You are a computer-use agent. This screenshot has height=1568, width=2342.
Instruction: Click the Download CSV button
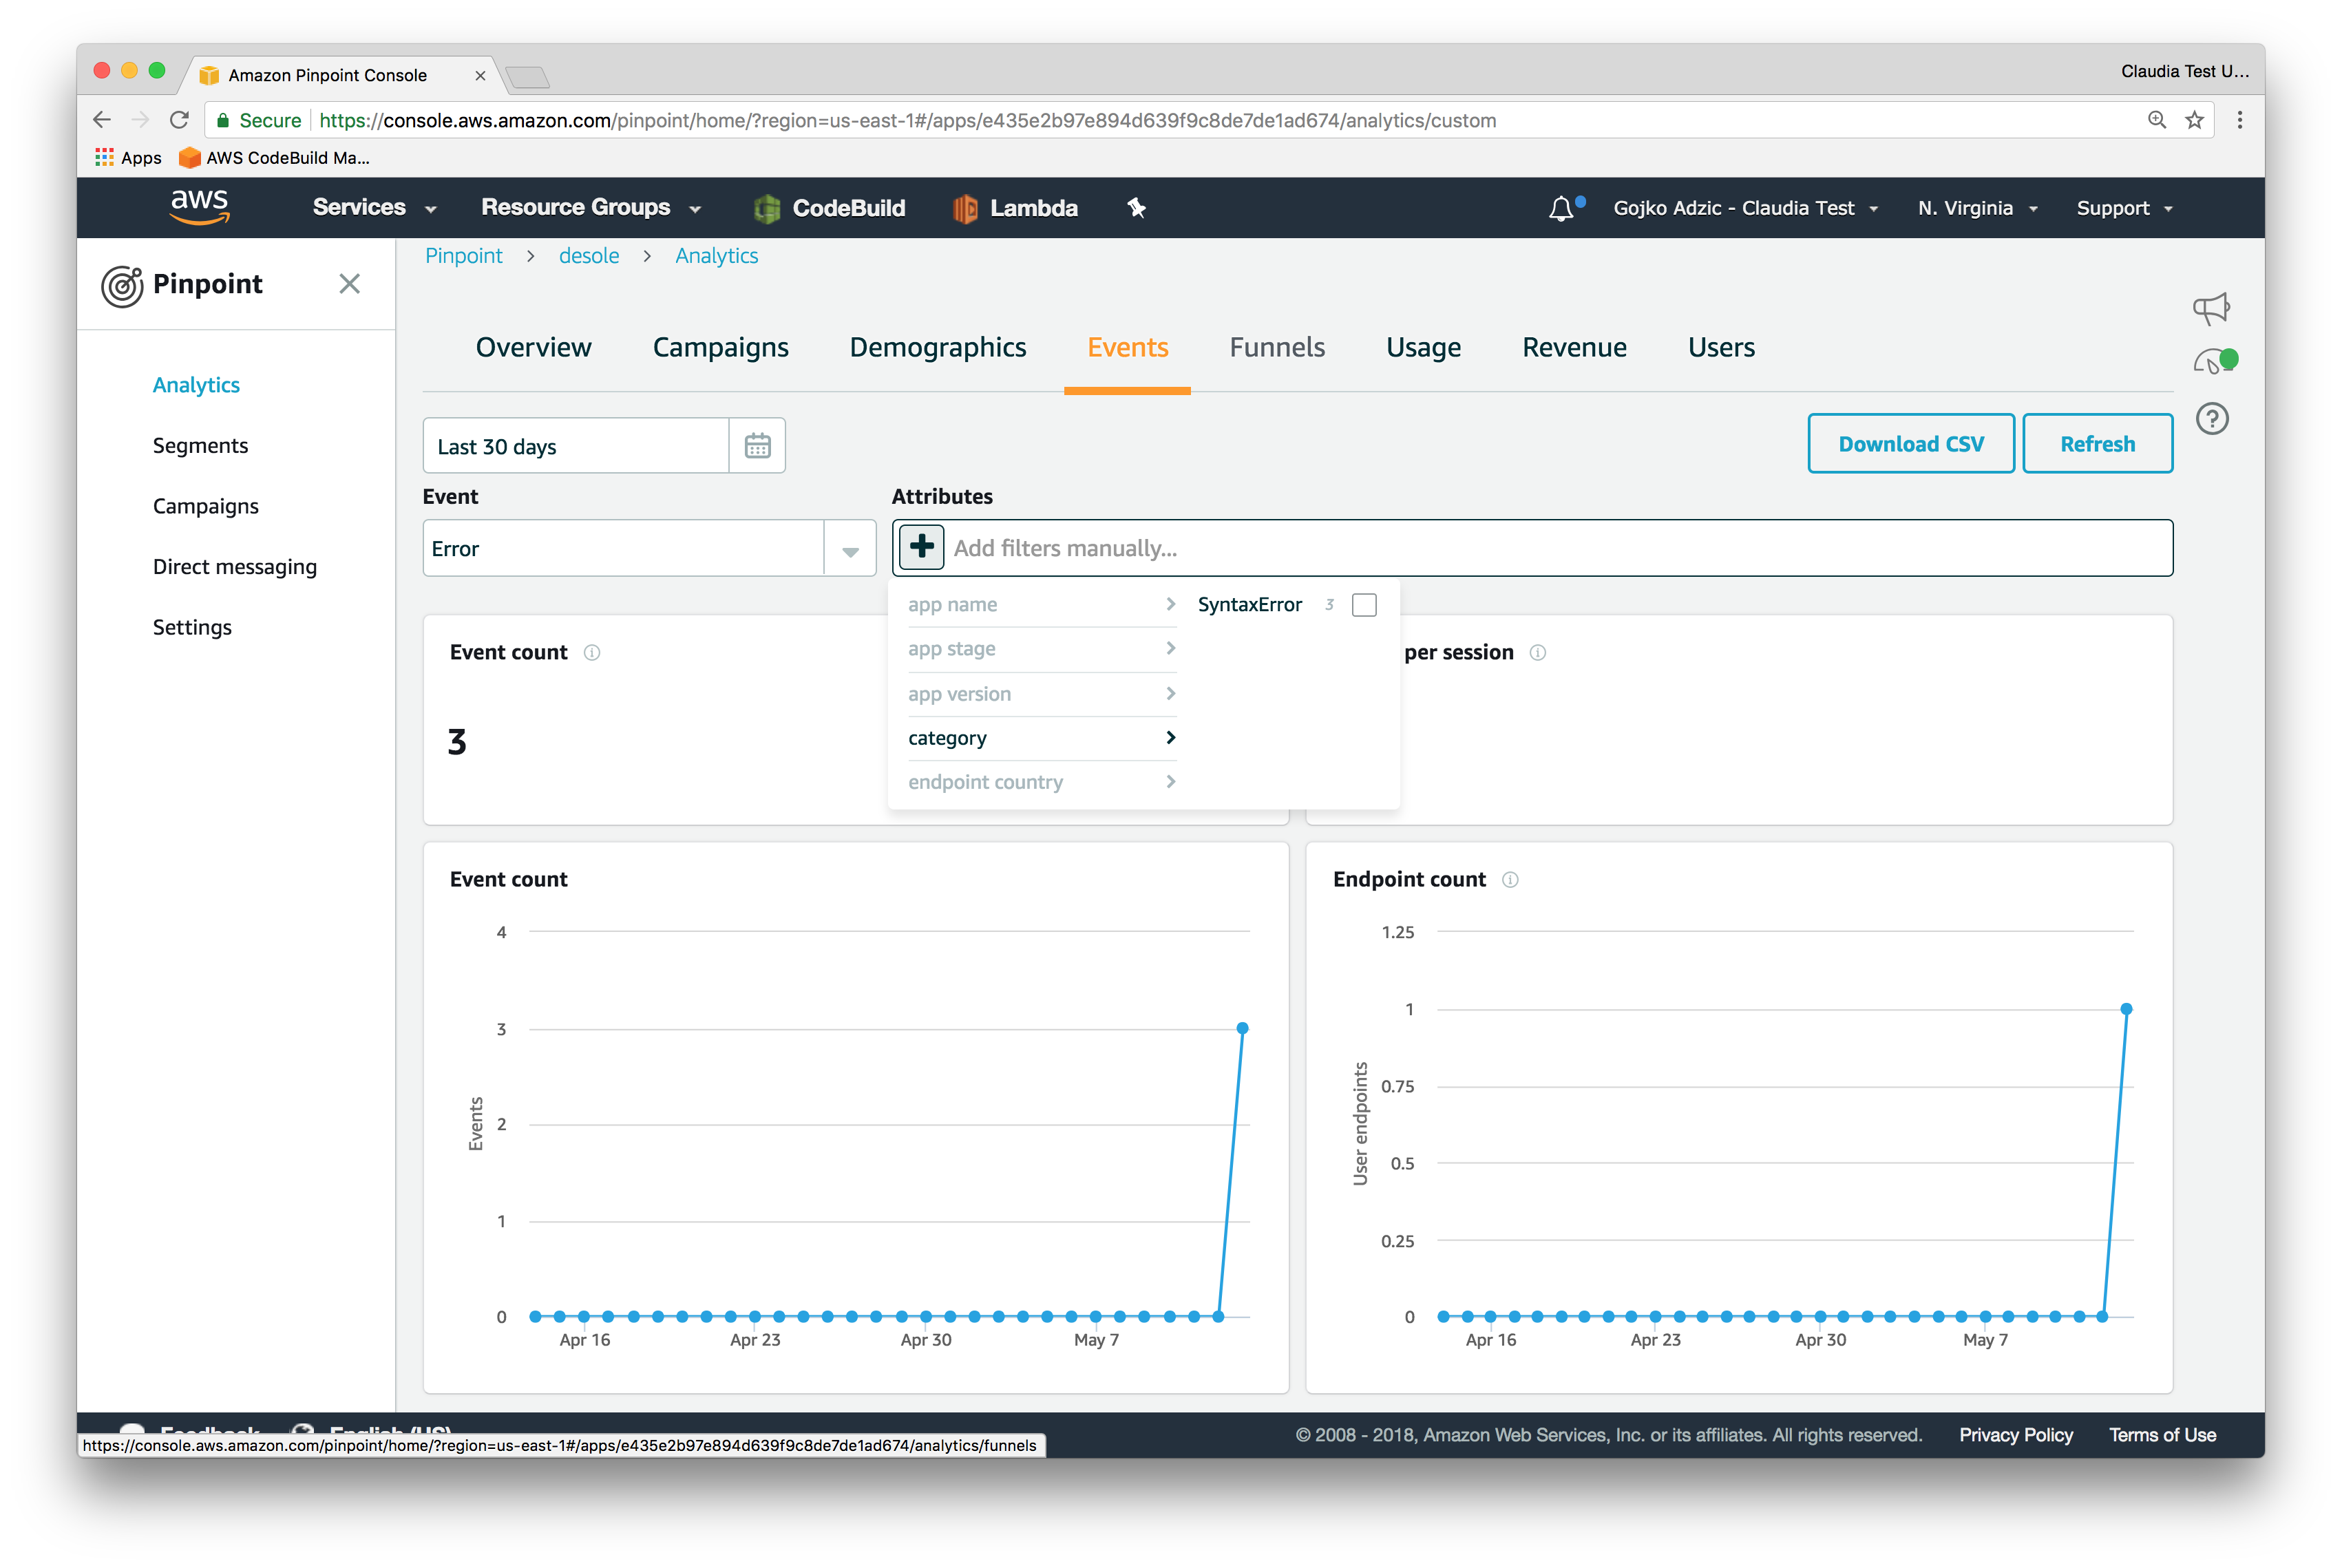1911,444
